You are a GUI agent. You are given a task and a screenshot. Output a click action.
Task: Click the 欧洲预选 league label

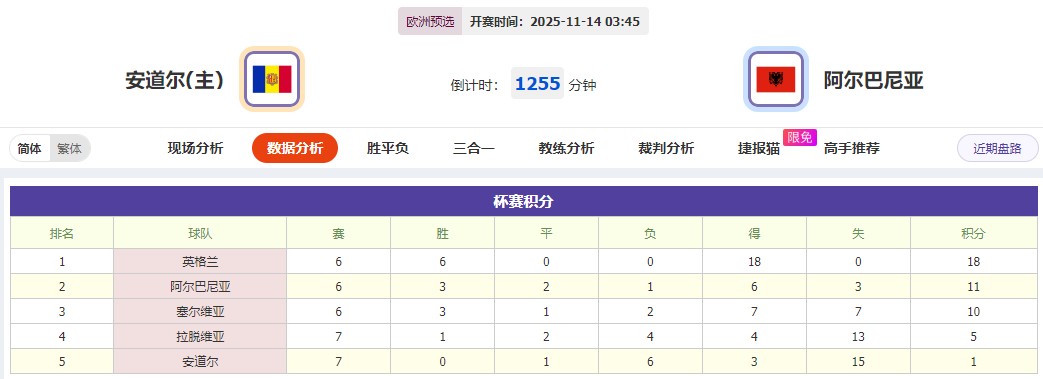tap(430, 21)
